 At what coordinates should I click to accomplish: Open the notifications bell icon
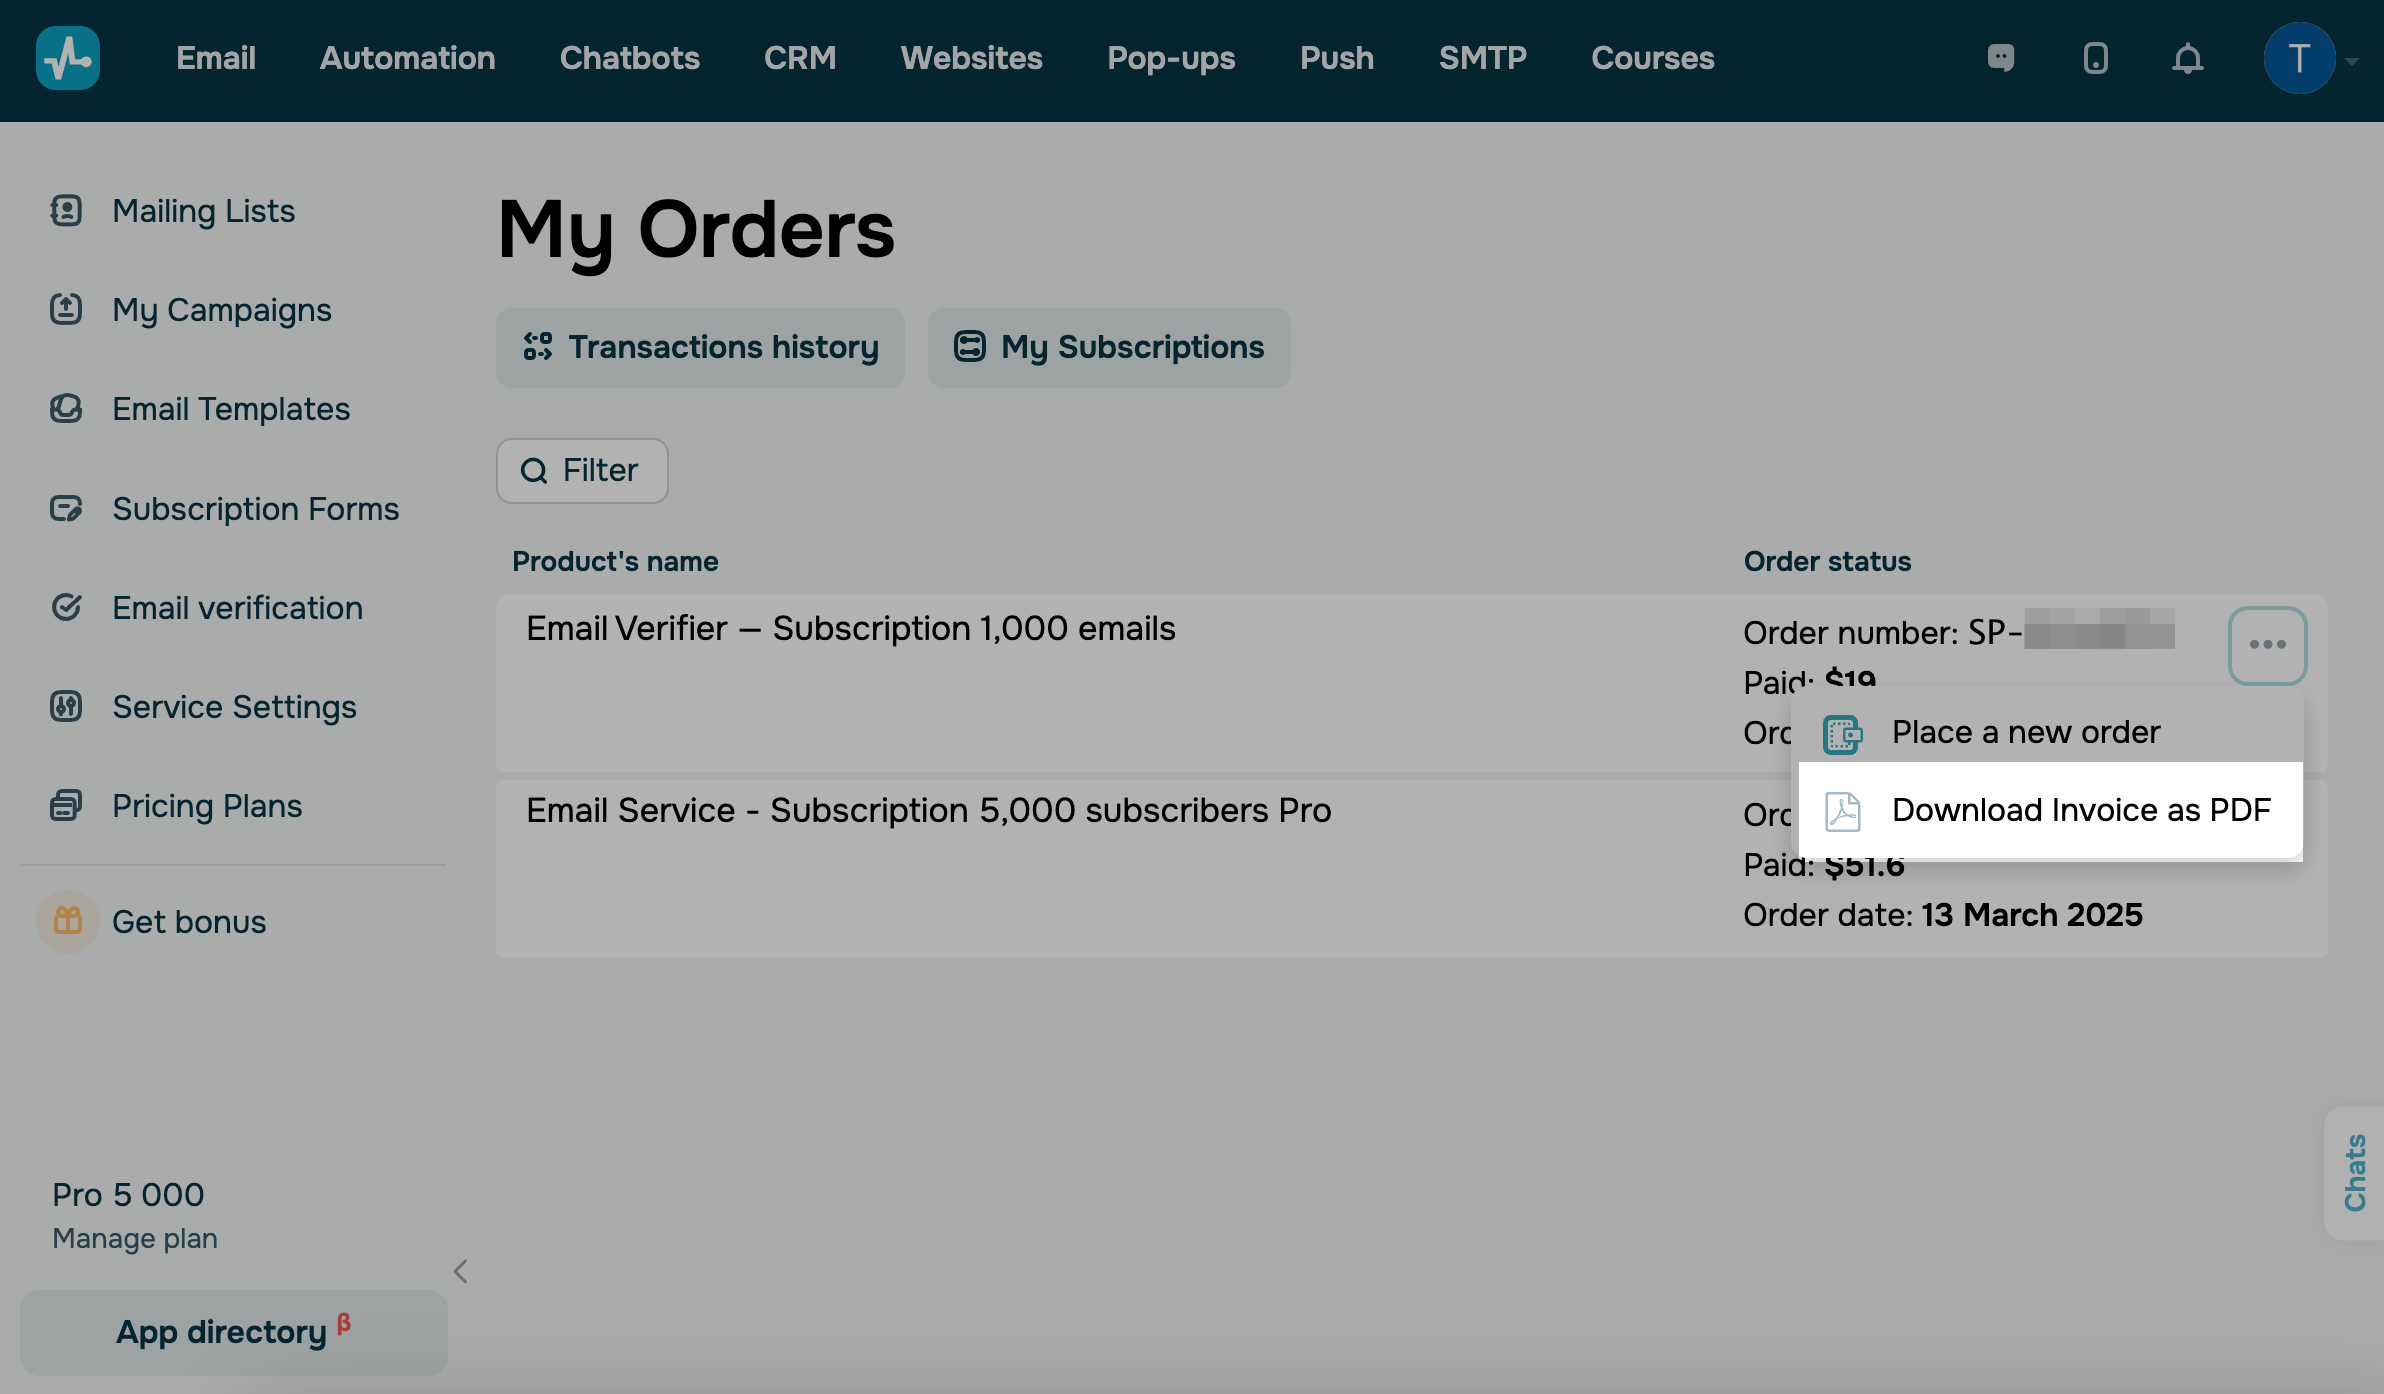click(2187, 58)
